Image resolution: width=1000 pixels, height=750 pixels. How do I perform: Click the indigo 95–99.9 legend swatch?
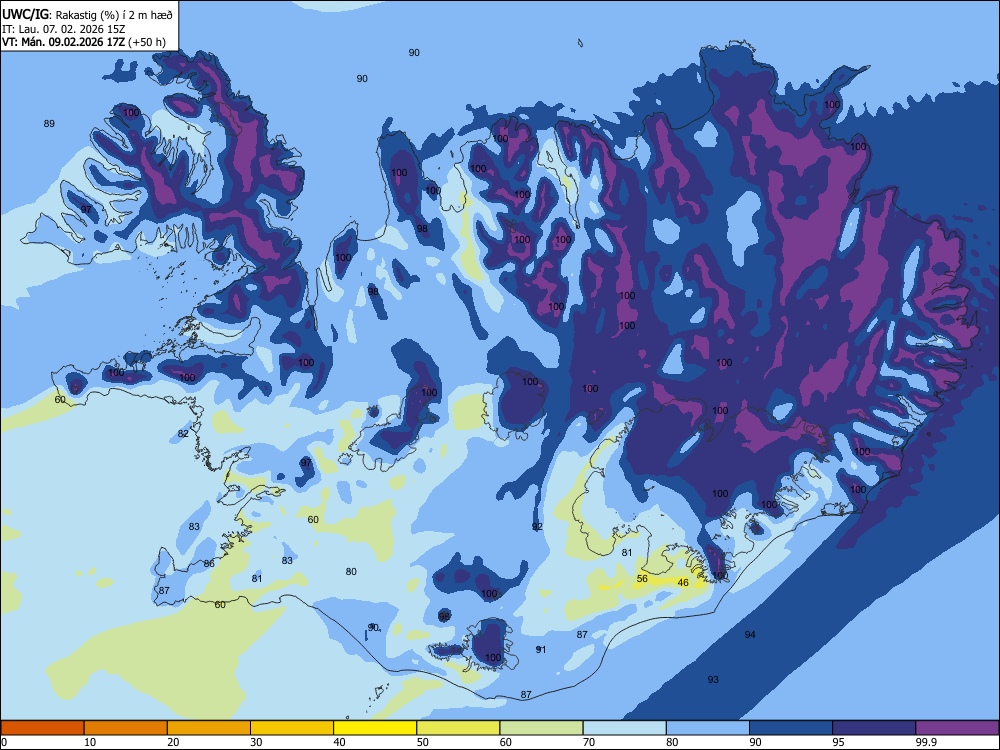coord(874,728)
